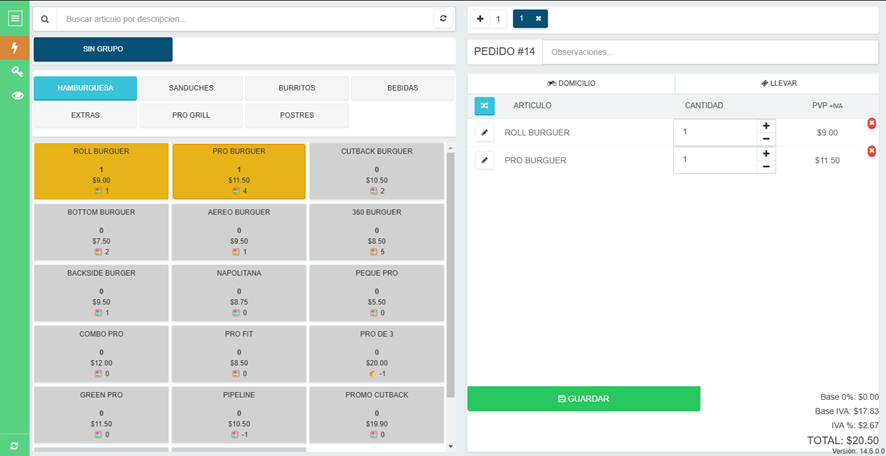
Task: Add GREEN PRO to the order
Action: [x=101, y=415]
